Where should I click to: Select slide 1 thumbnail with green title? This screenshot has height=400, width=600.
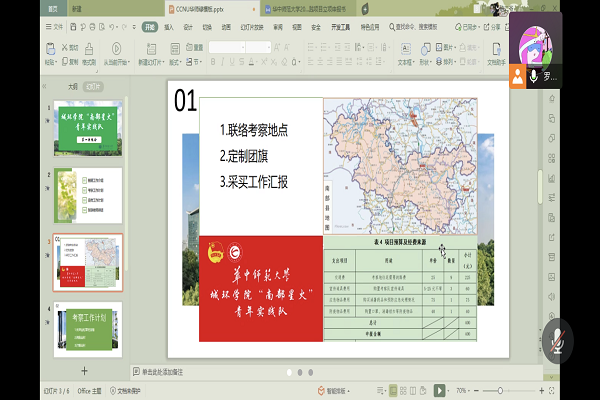[88, 128]
